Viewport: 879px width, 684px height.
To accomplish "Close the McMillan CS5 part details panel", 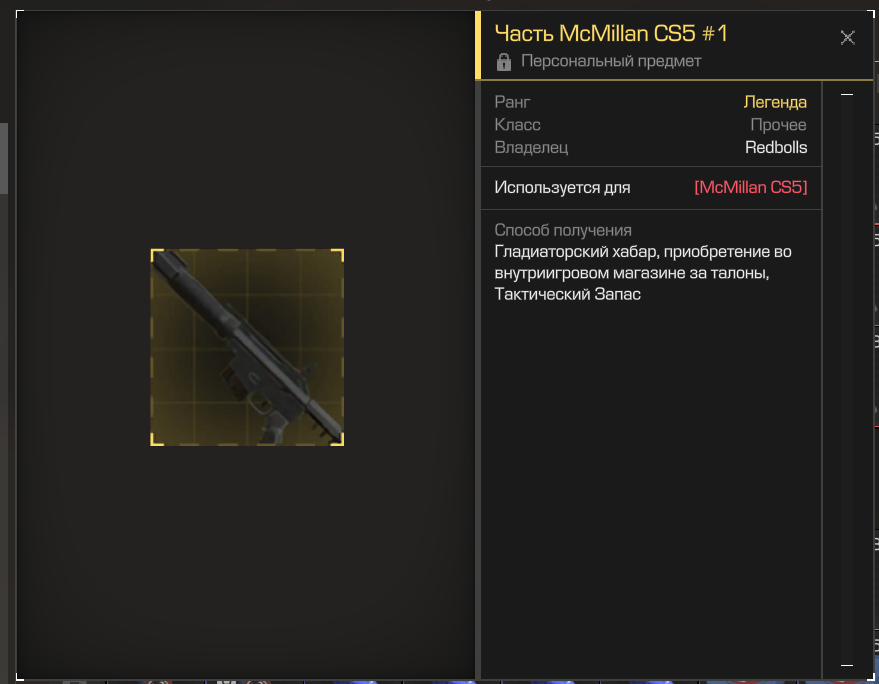I will (847, 38).
